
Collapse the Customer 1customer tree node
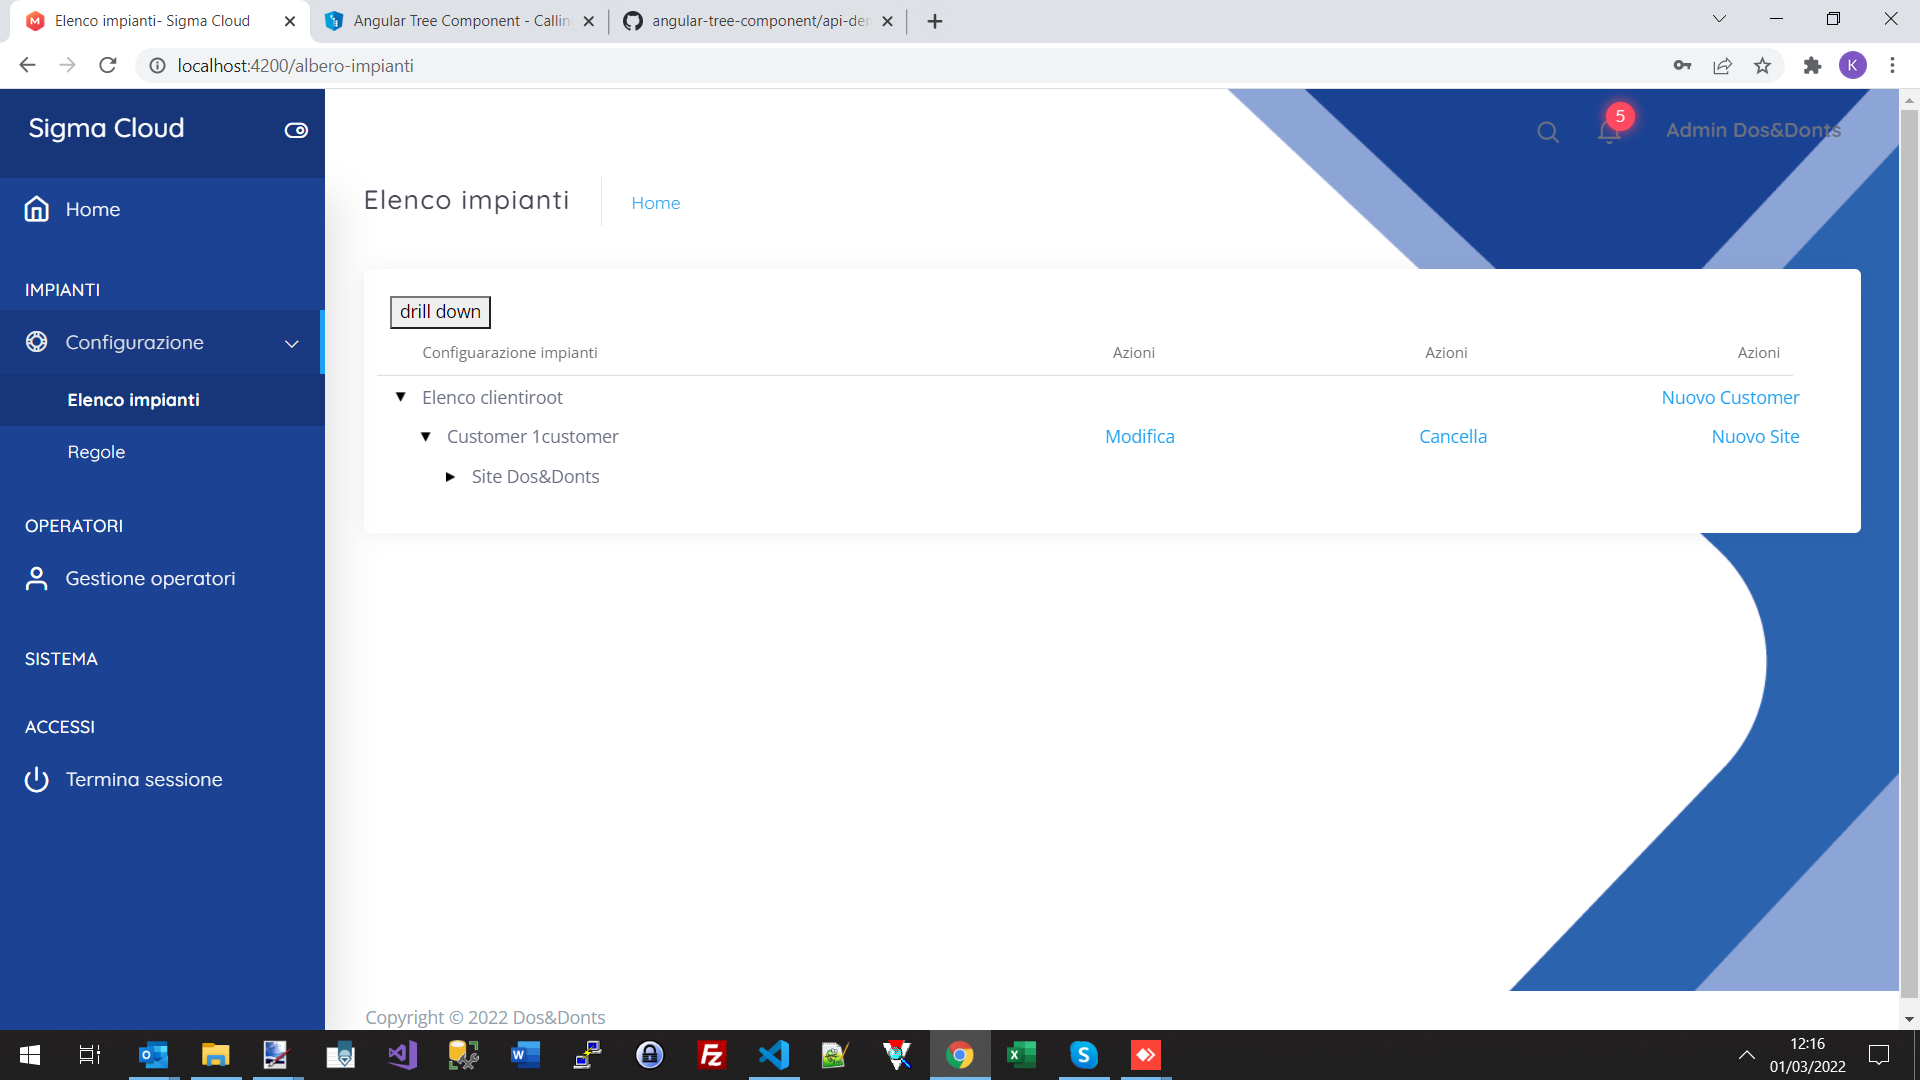coord(426,437)
